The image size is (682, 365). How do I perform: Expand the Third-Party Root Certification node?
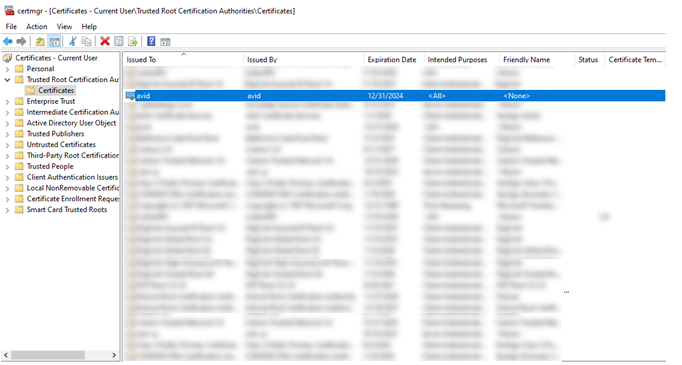[x=7, y=156]
